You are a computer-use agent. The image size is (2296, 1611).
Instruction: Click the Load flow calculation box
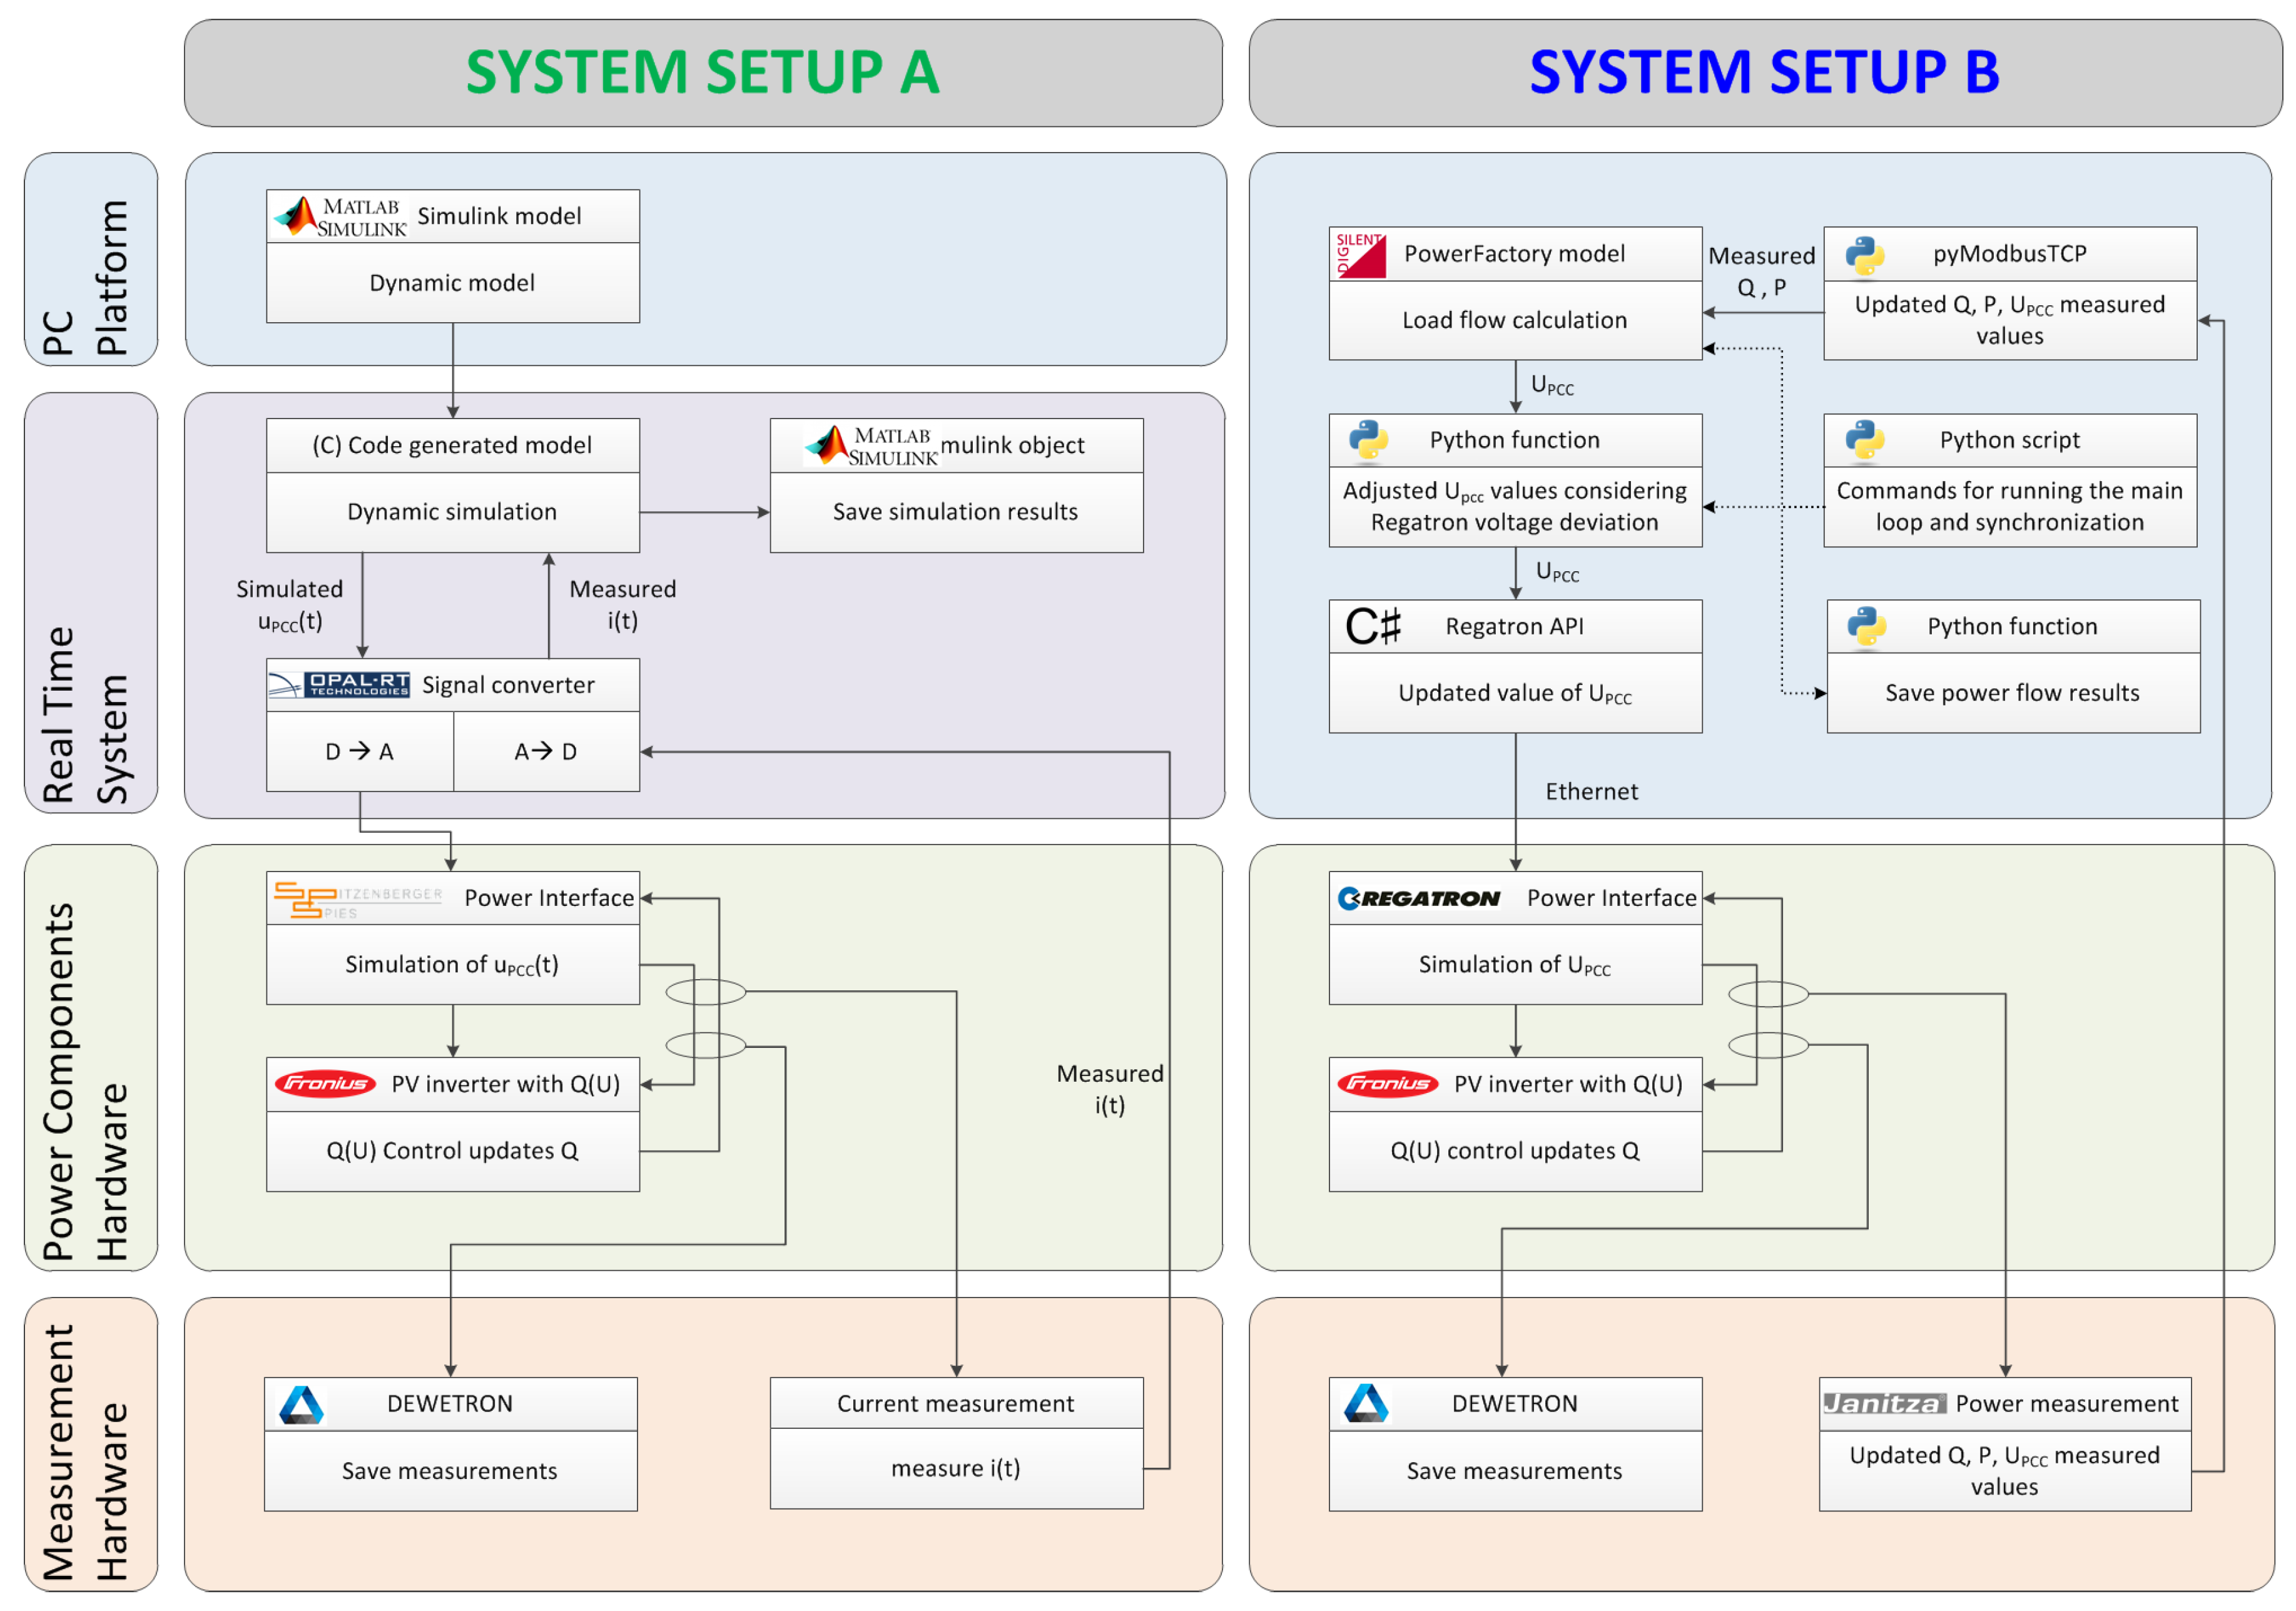(x=1514, y=321)
